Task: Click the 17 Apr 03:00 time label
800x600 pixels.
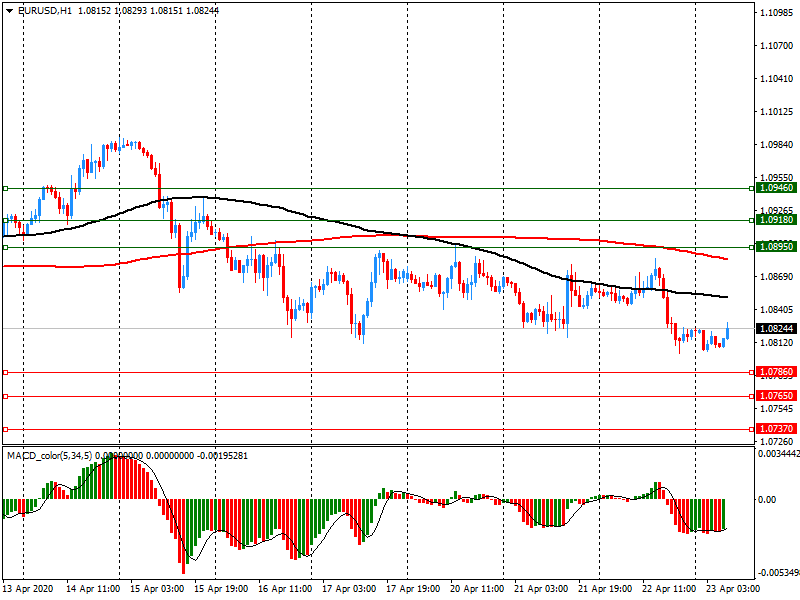Action: (x=349, y=589)
